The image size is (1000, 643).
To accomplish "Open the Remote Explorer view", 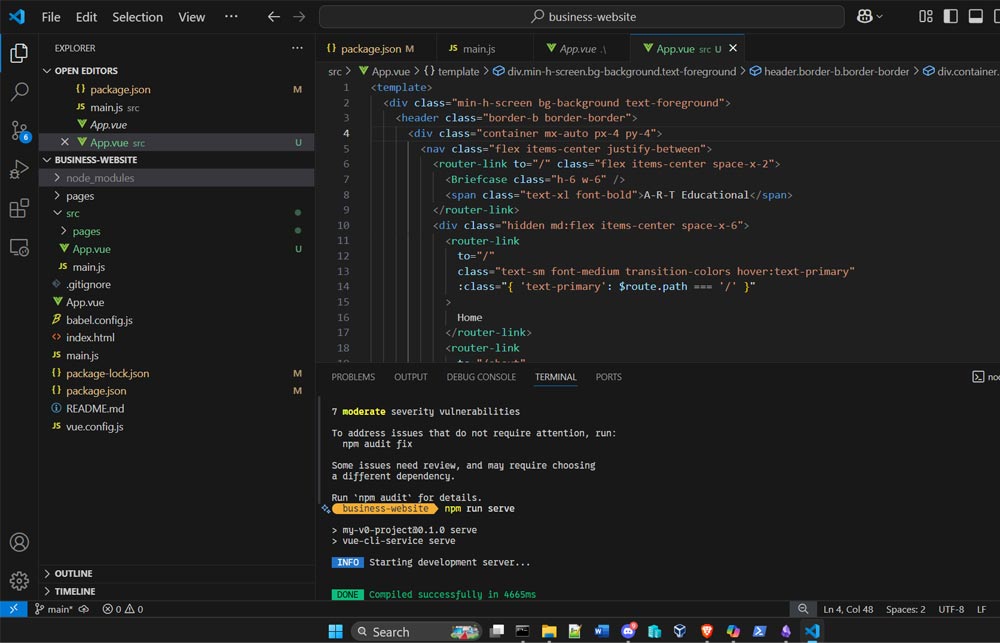I will coord(19,247).
